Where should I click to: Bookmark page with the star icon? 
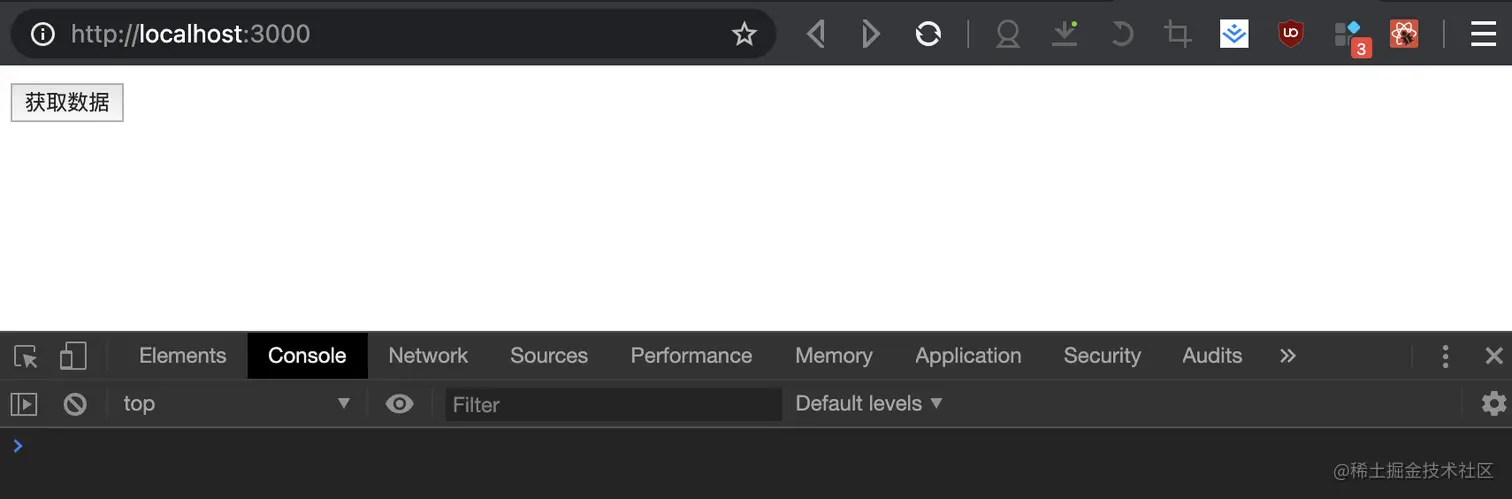tap(744, 34)
